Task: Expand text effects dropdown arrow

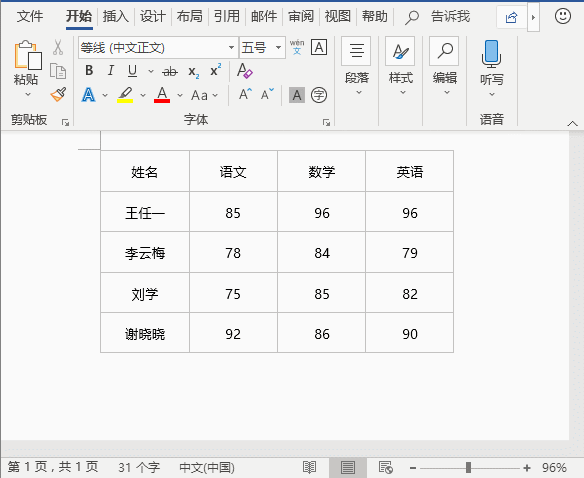Action: [105, 95]
